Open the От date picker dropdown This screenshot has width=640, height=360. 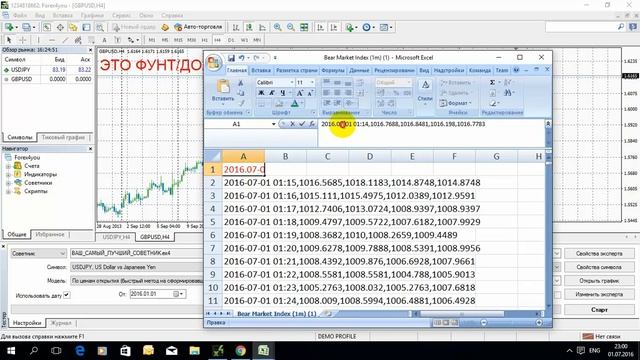182,294
